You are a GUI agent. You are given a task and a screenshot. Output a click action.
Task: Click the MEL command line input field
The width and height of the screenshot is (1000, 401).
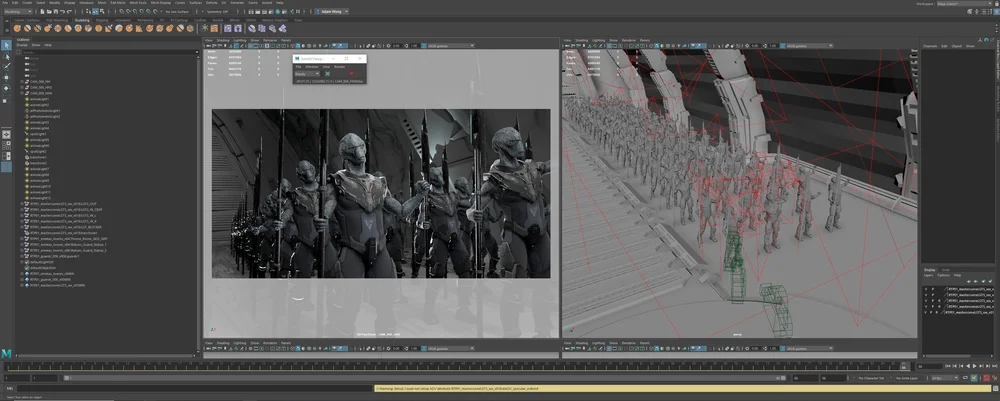[195, 388]
